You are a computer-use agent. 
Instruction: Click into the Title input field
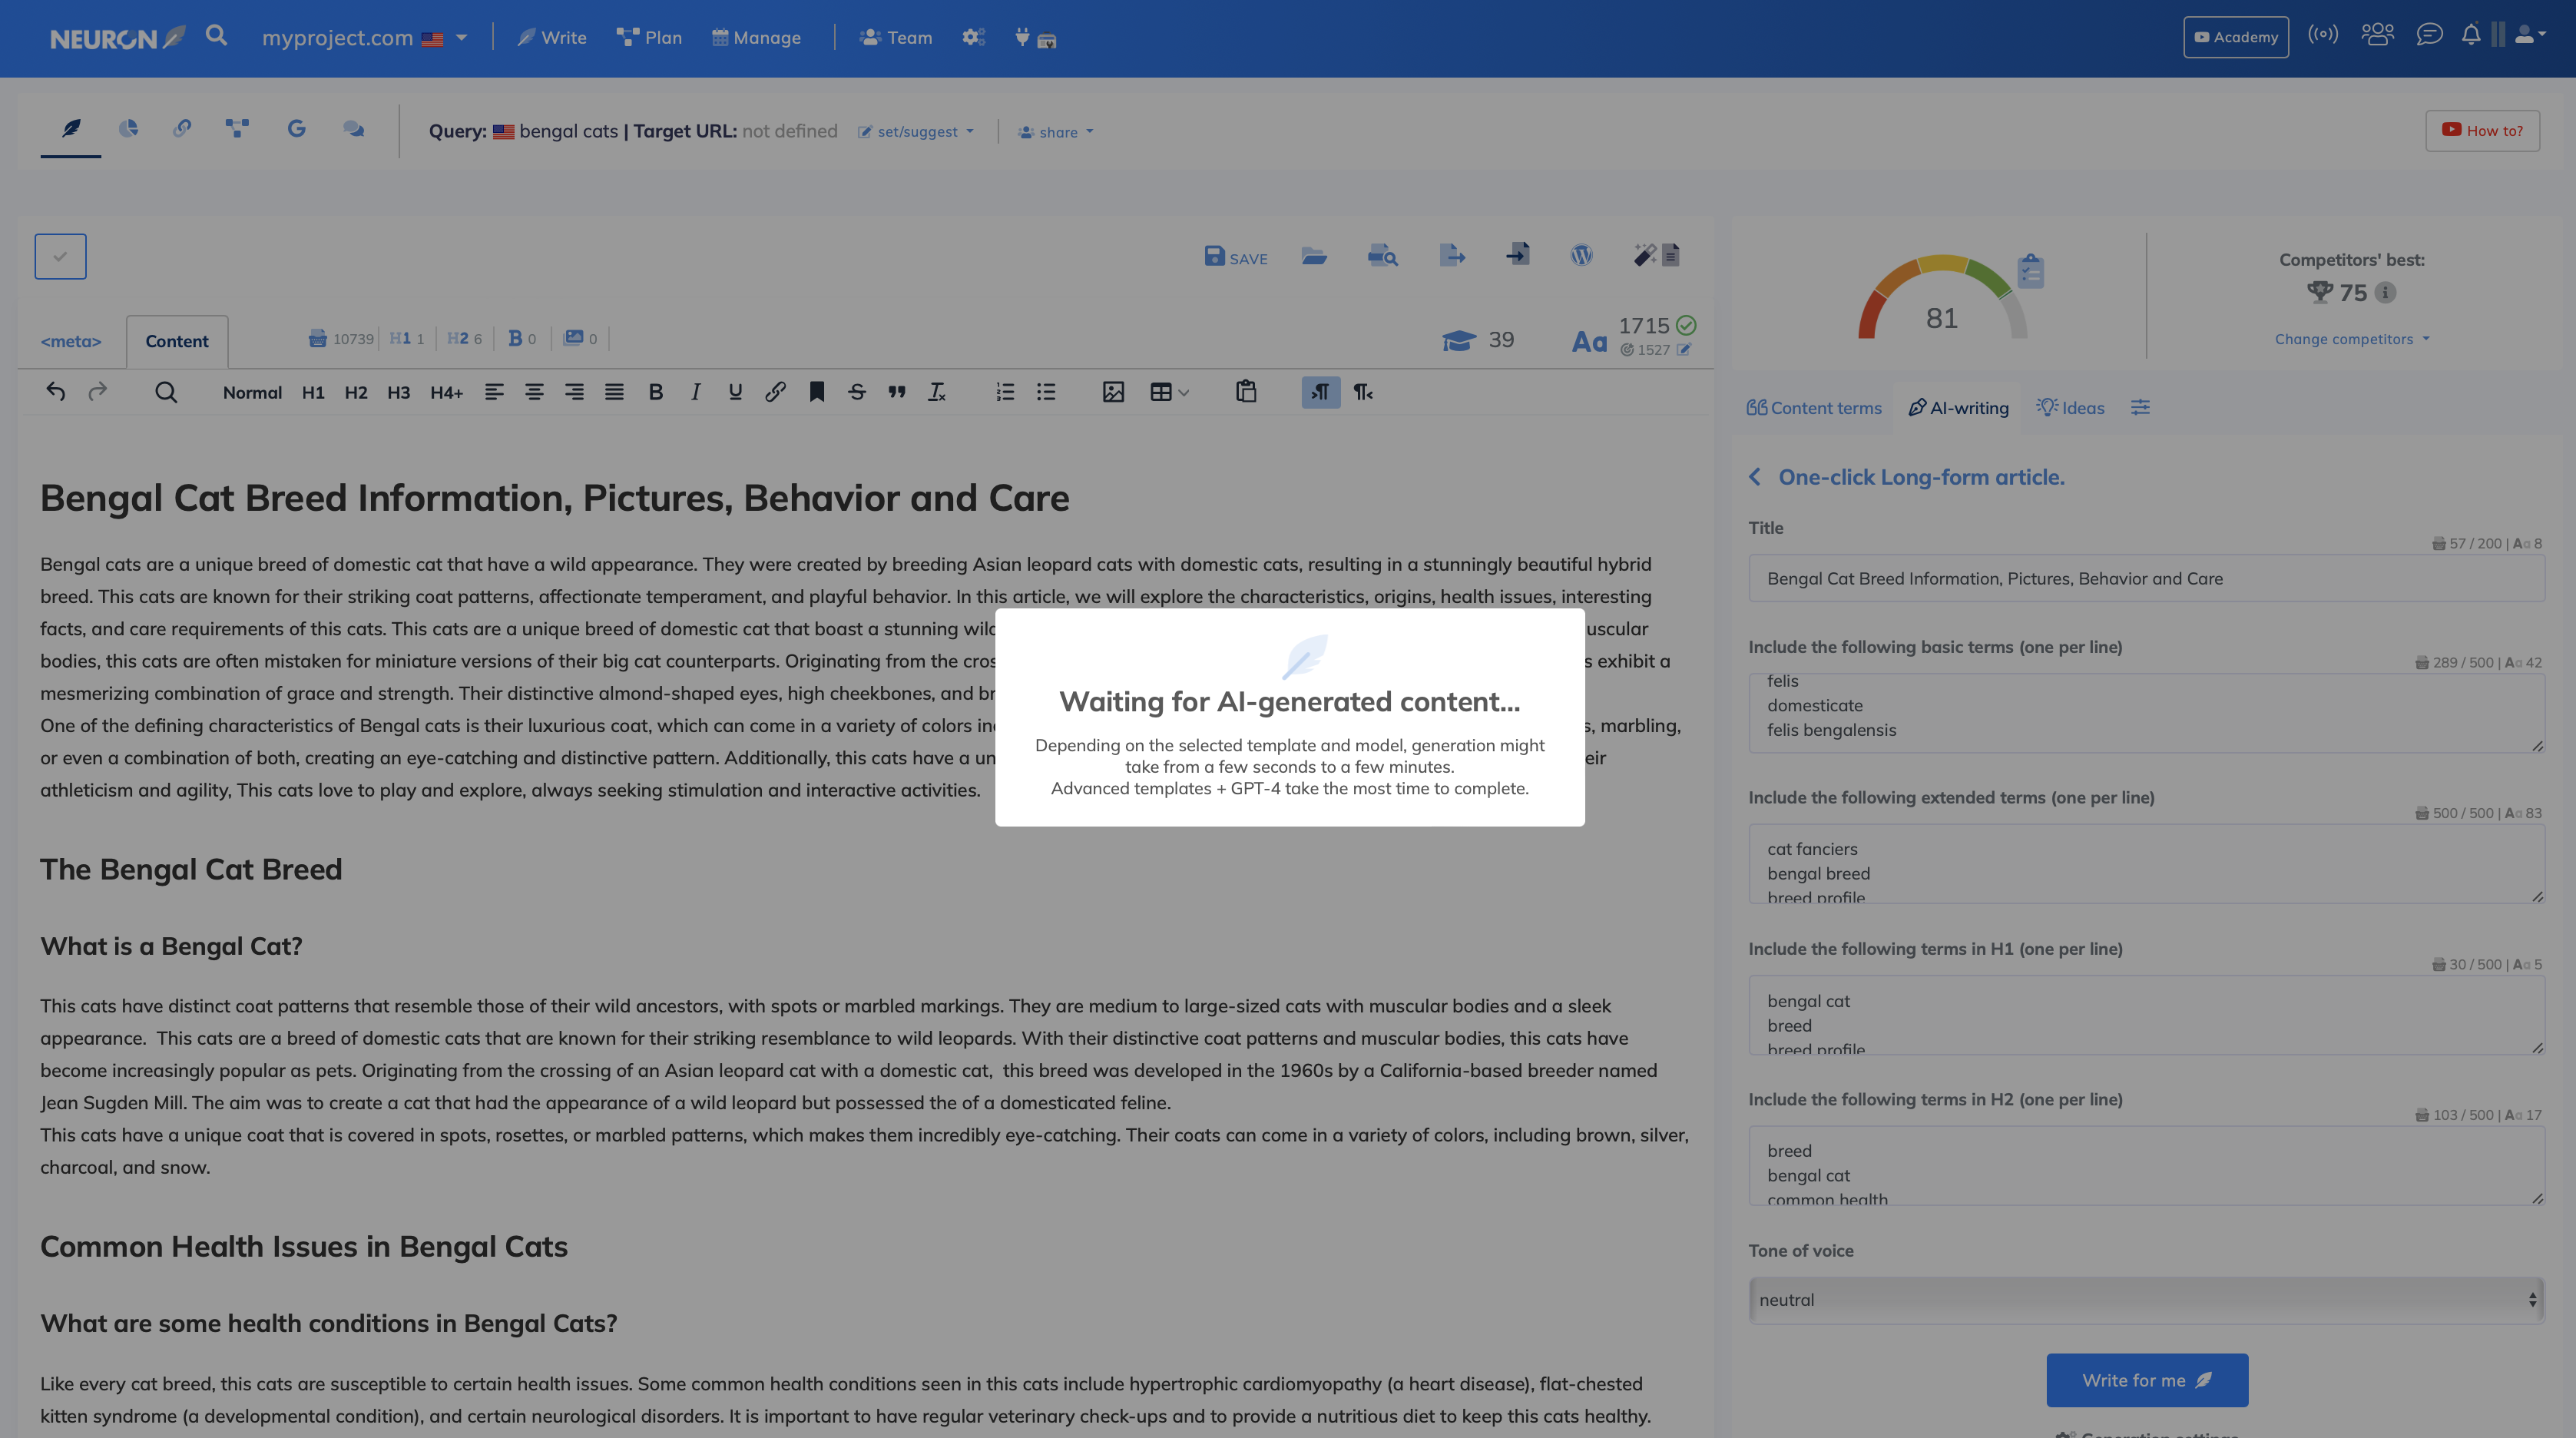point(2146,579)
